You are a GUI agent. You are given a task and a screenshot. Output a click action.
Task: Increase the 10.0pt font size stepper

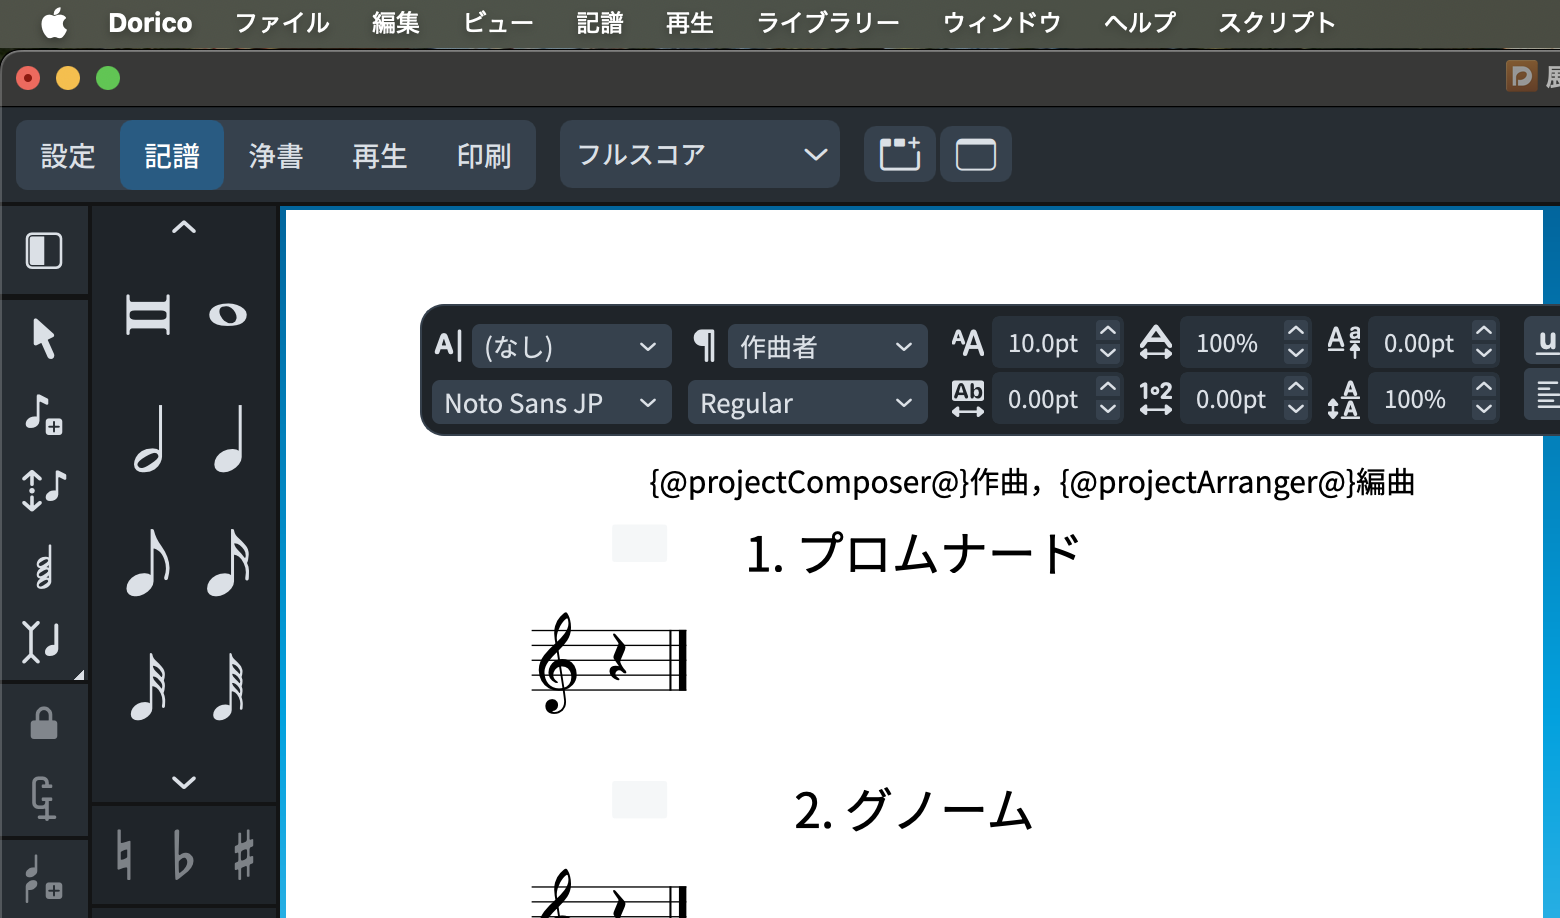[x=1107, y=332]
